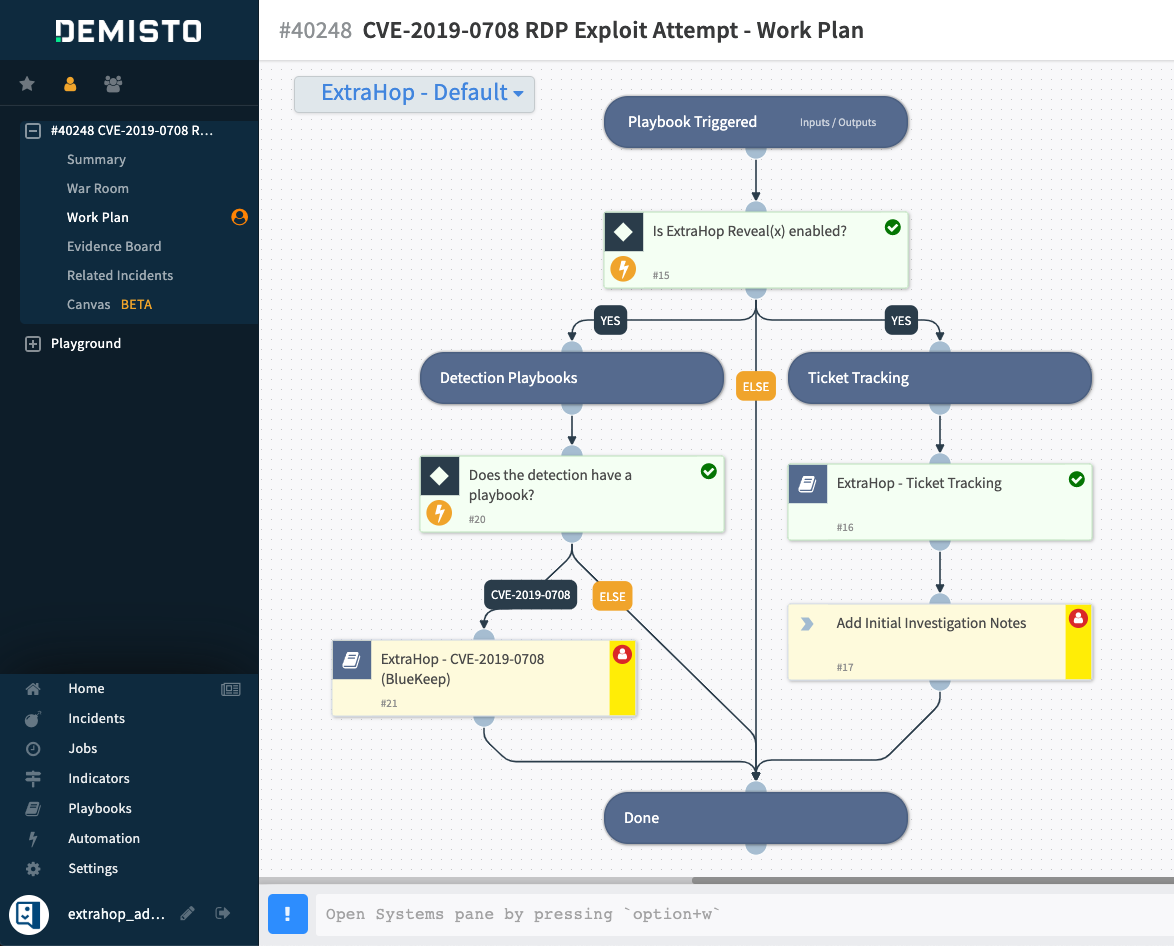Image resolution: width=1174 pixels, height=946 pixels.
Task: Click the blue exclamation button
Action: (x=288, y=914)
